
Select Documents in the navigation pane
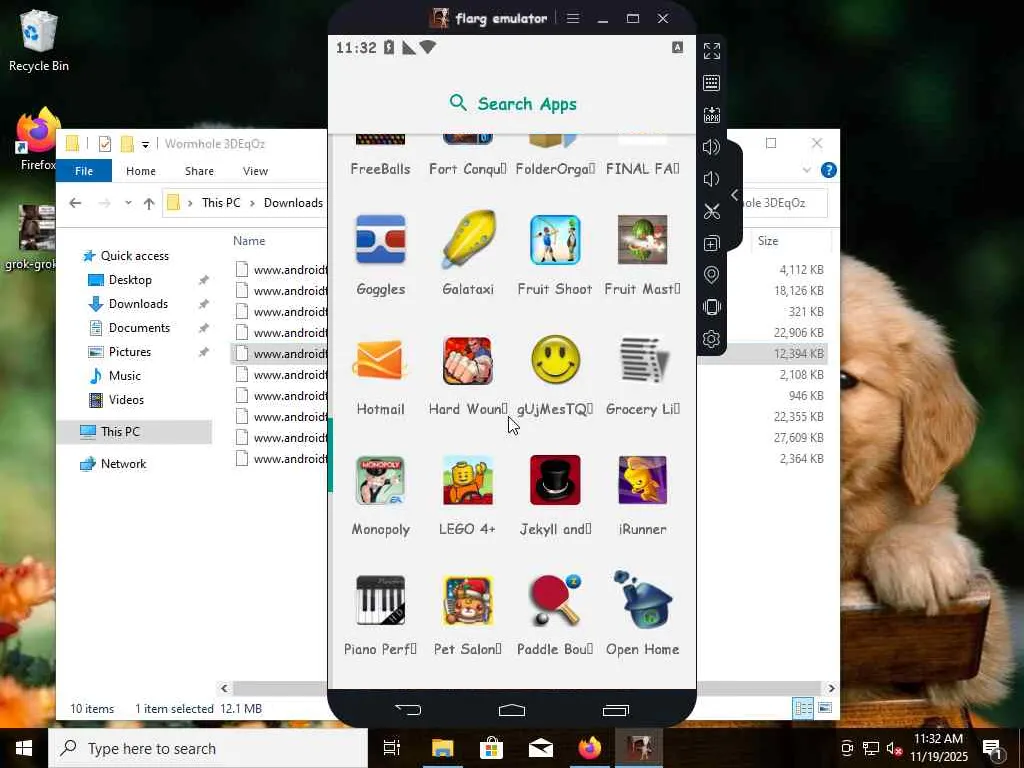tap(139, 328)
